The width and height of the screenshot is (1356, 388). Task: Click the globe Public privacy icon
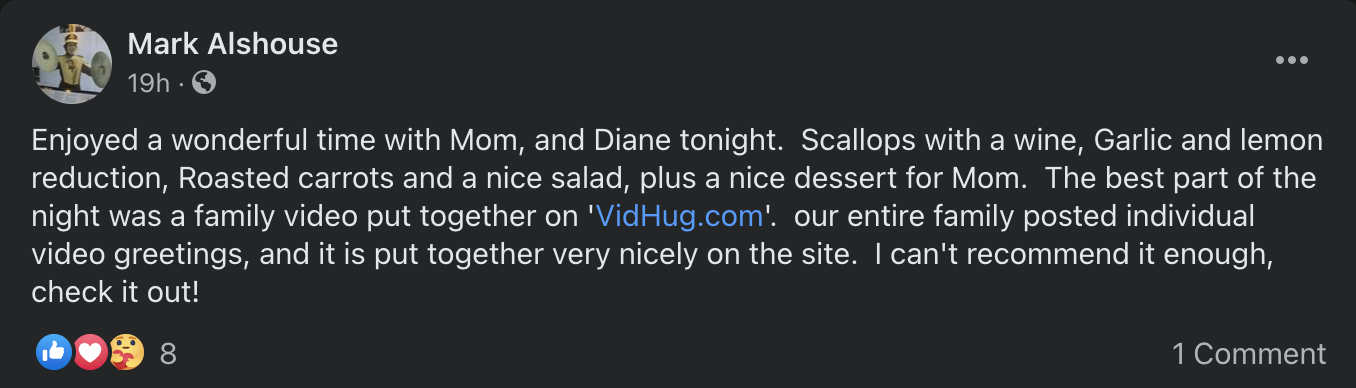(x=203, y=84)
